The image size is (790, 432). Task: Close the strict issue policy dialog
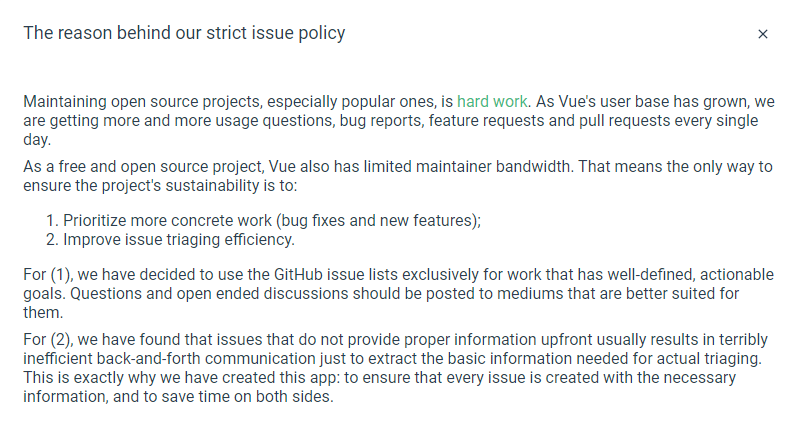pos(763,34)
